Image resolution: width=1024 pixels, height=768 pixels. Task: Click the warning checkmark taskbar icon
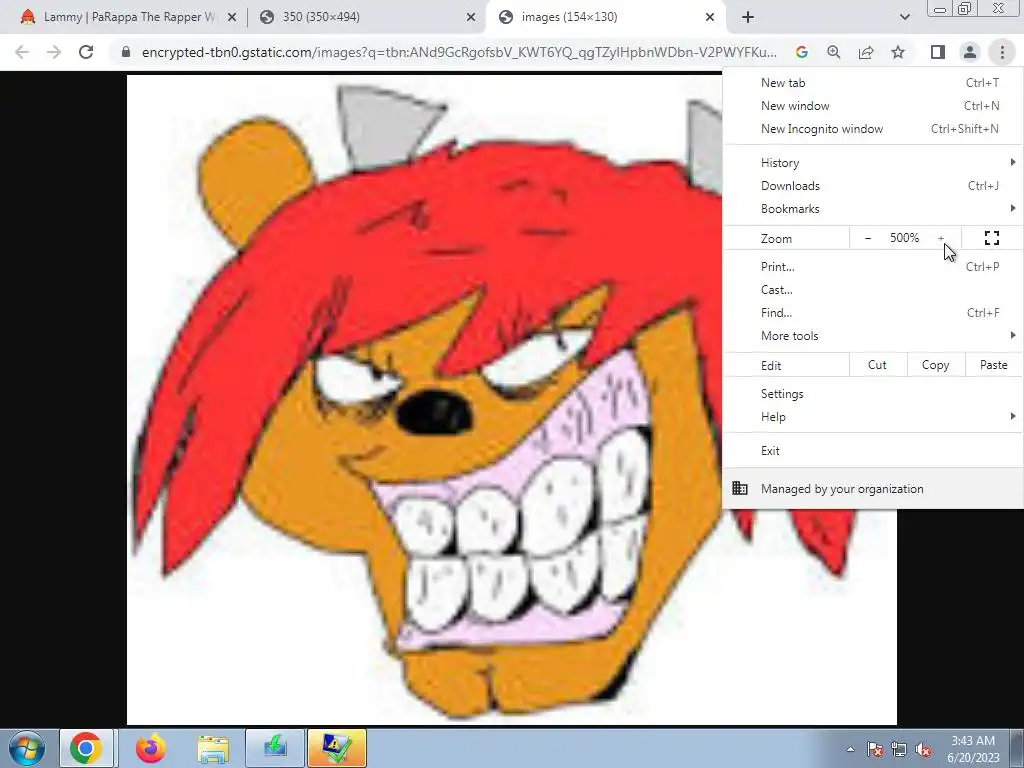pos(337,748)
